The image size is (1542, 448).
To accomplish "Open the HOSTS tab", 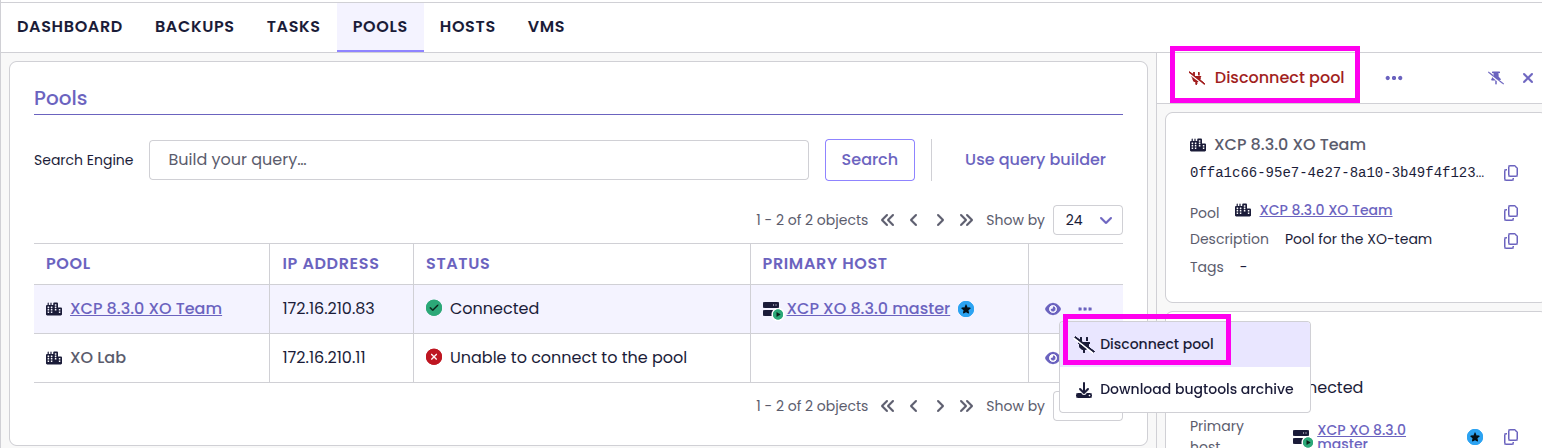I will (467, 27).
